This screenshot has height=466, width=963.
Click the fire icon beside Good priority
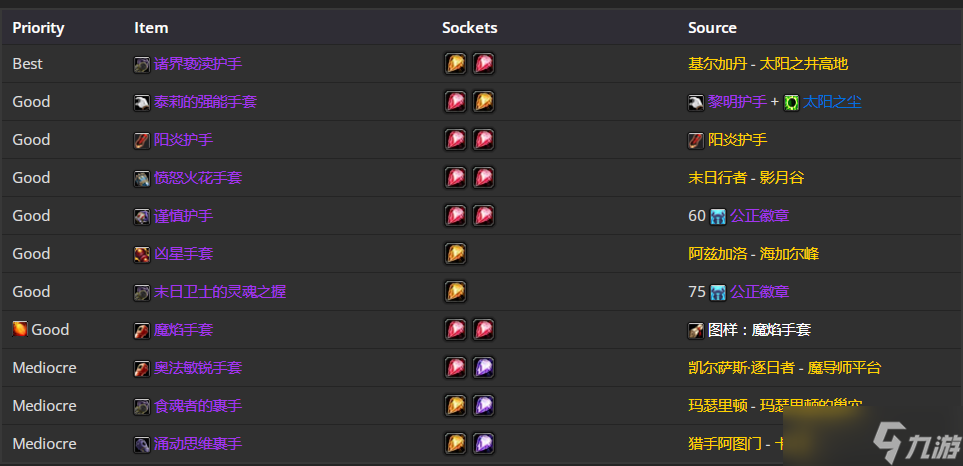click(x=20, y=329)
